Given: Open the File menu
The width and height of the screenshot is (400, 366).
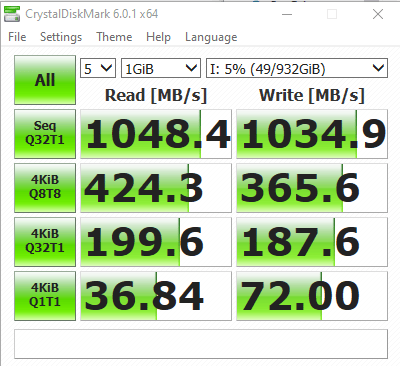Looking at the screenshot, I should [x=17, y=37].
